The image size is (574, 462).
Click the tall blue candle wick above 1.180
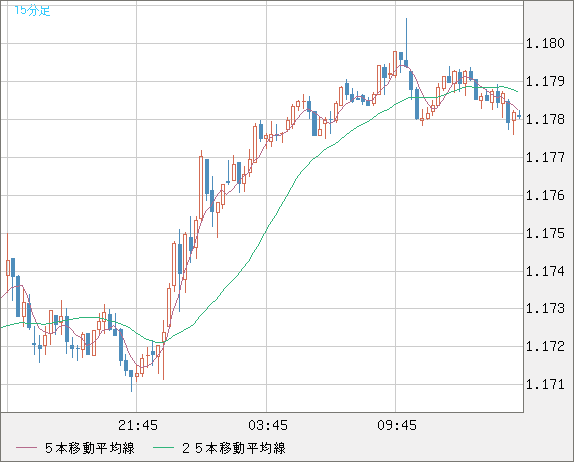click(x=406, y=39)
